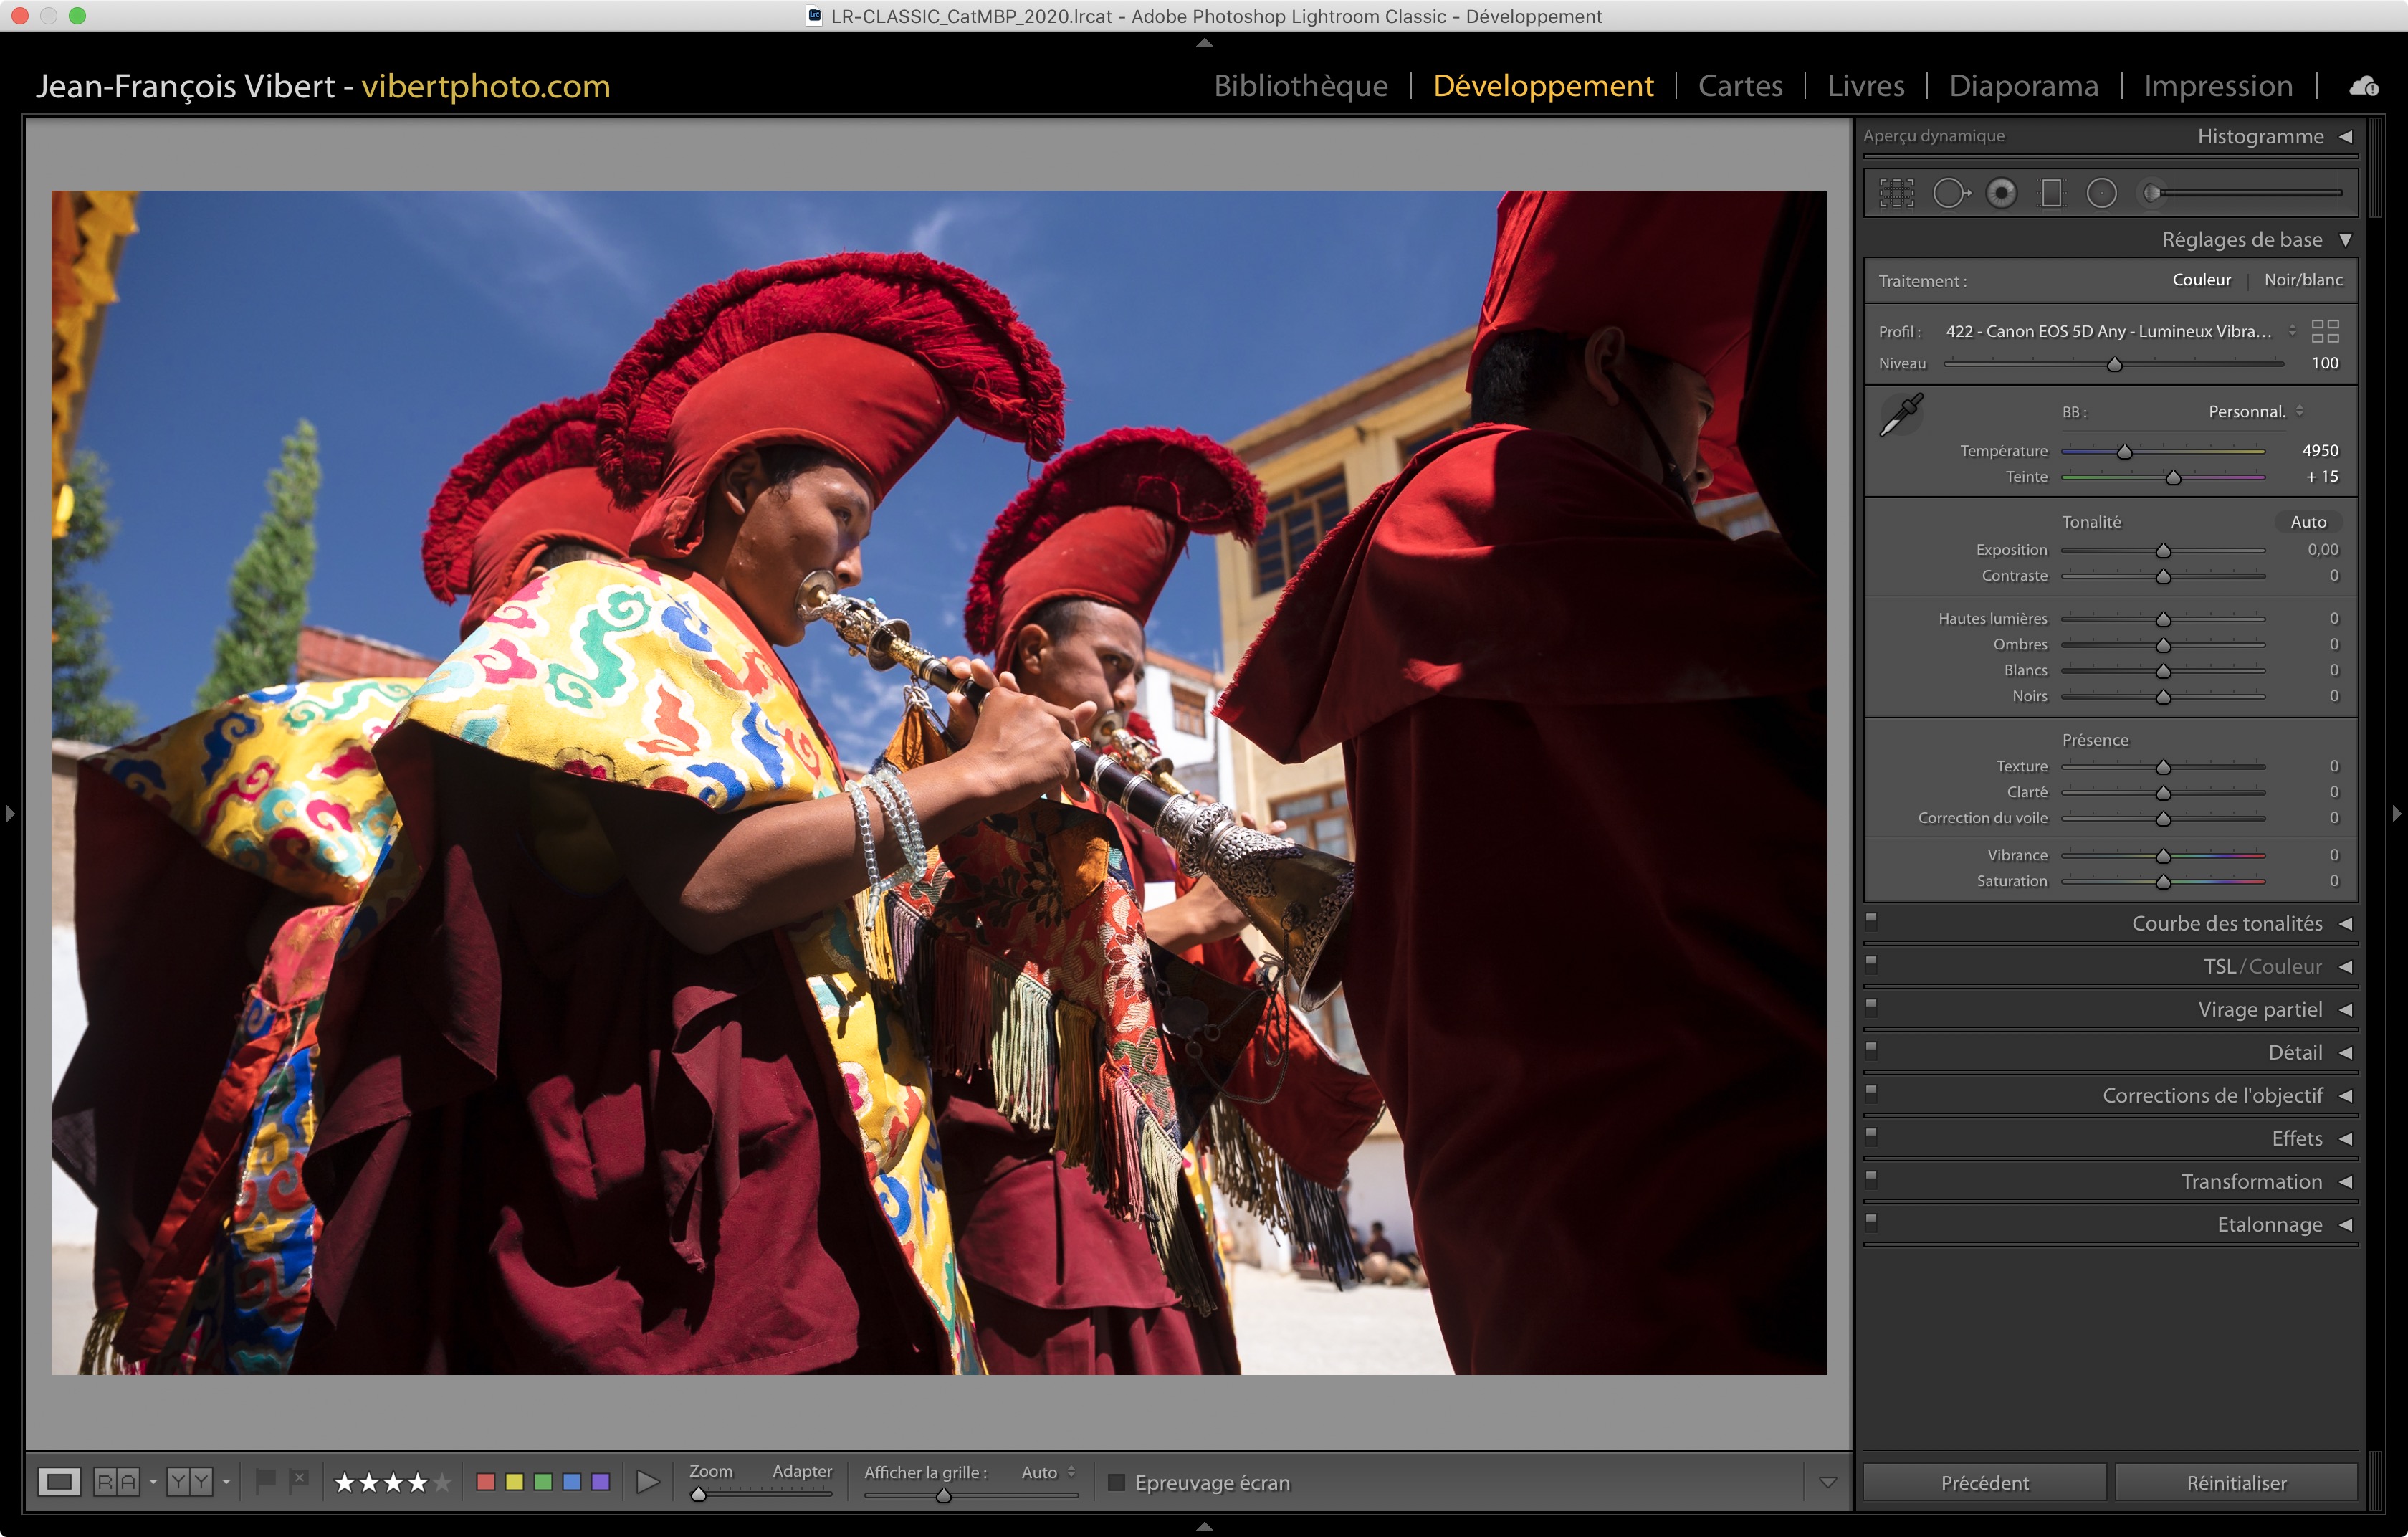
Task: Switch to the Bibliothèque module
Action: tap(1300, 86)
